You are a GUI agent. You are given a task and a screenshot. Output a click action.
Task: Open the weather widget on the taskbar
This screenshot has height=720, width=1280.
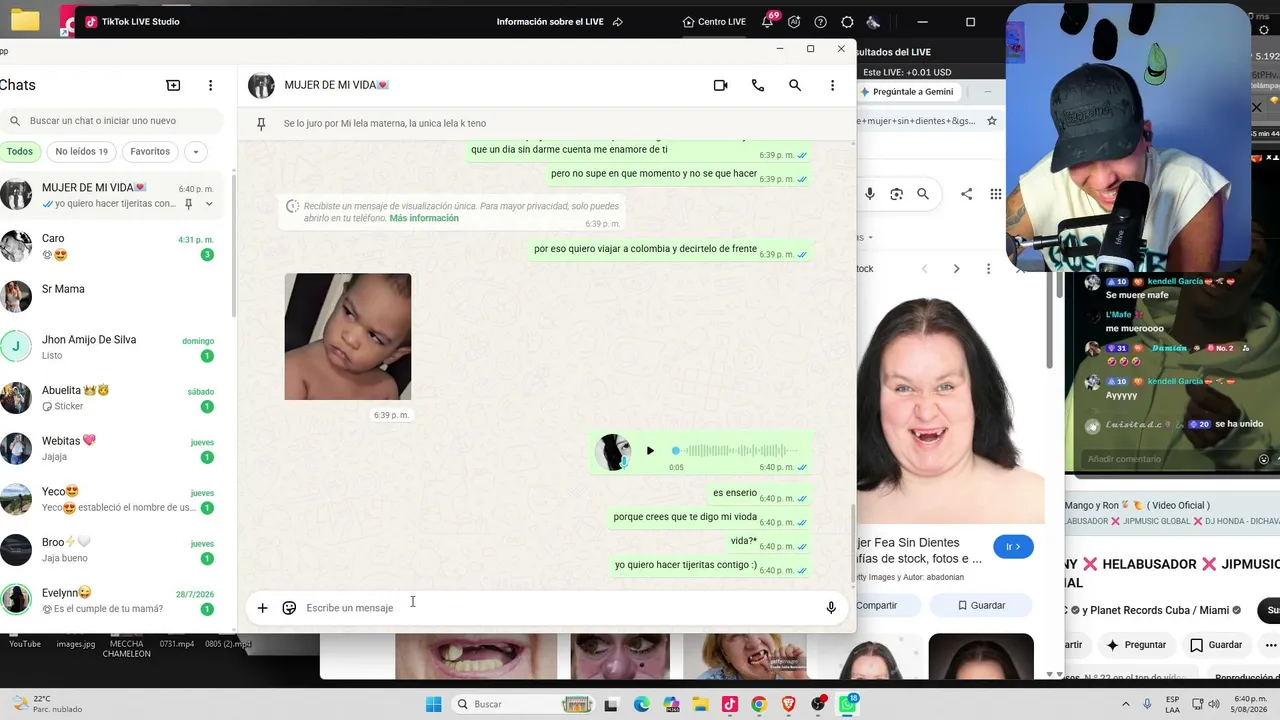pyautogui.click(x=48, y=704)
